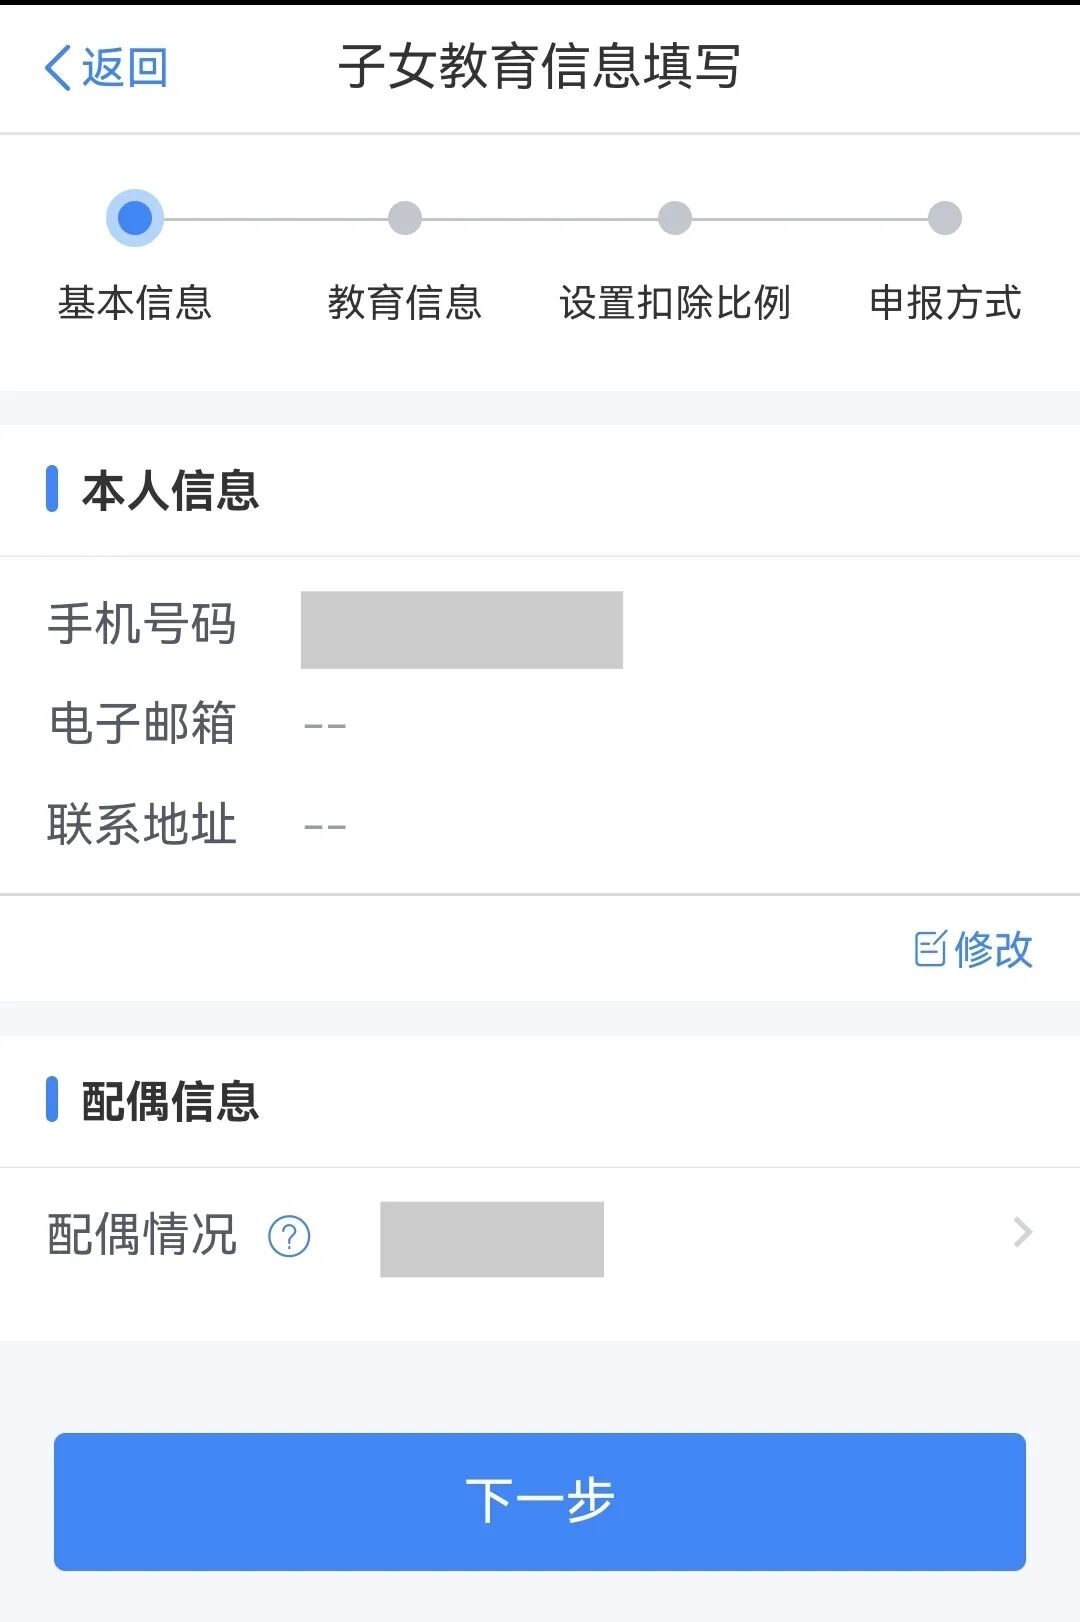The image size is (1080, 1622).
Task: Select the 教育信息 step circle
Action: (405, 217)
